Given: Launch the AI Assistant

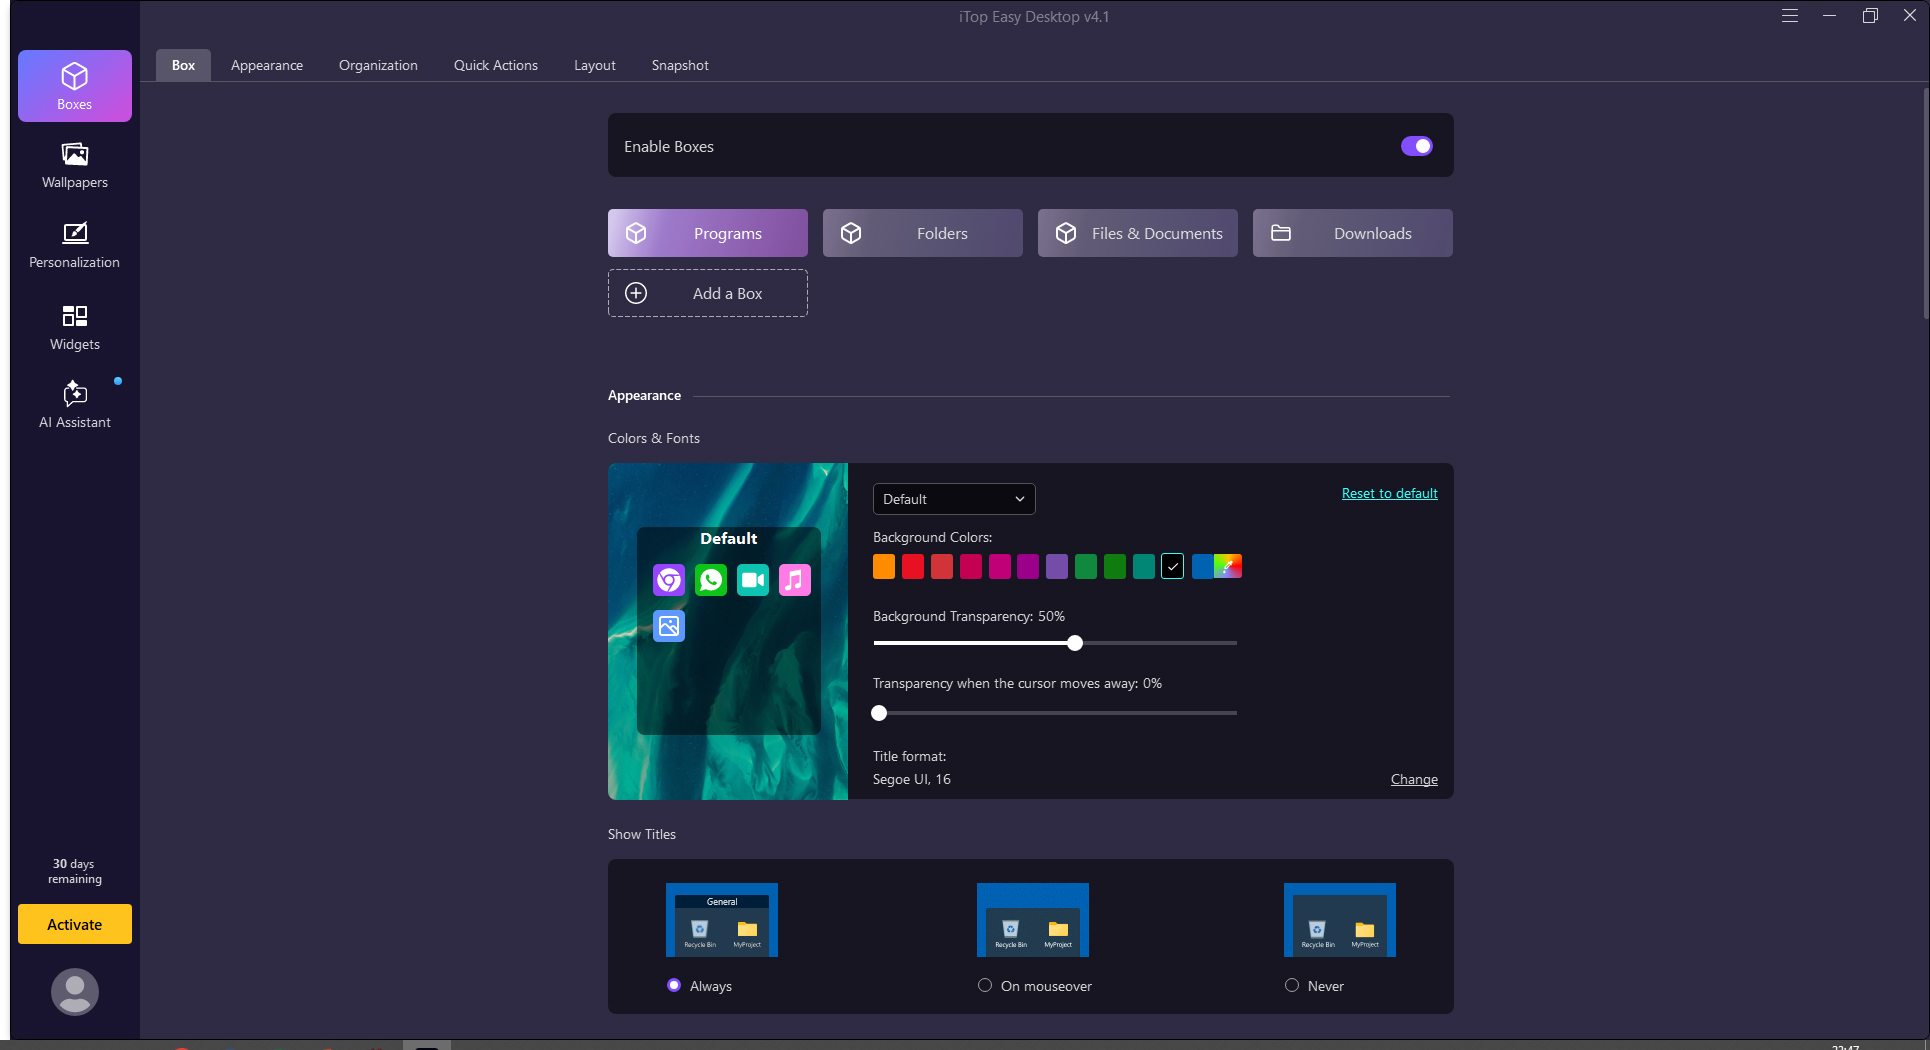Looking at the screenshot, I should [x=75, y=405].
